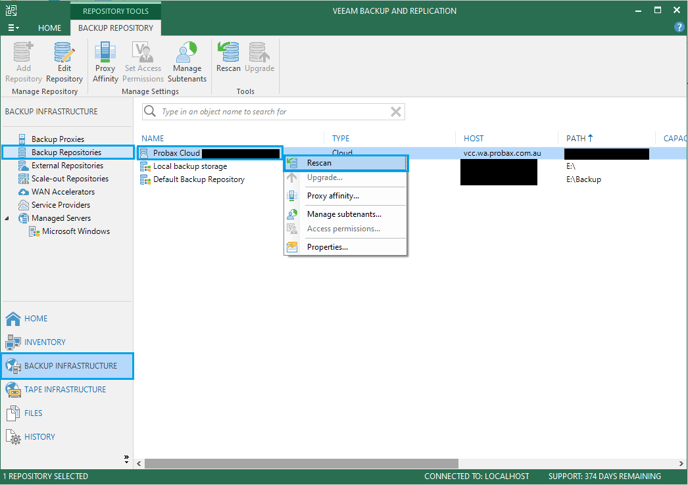
Task: Click host vcc.wa.probax.com.au cell
Action: coord(502,153)
